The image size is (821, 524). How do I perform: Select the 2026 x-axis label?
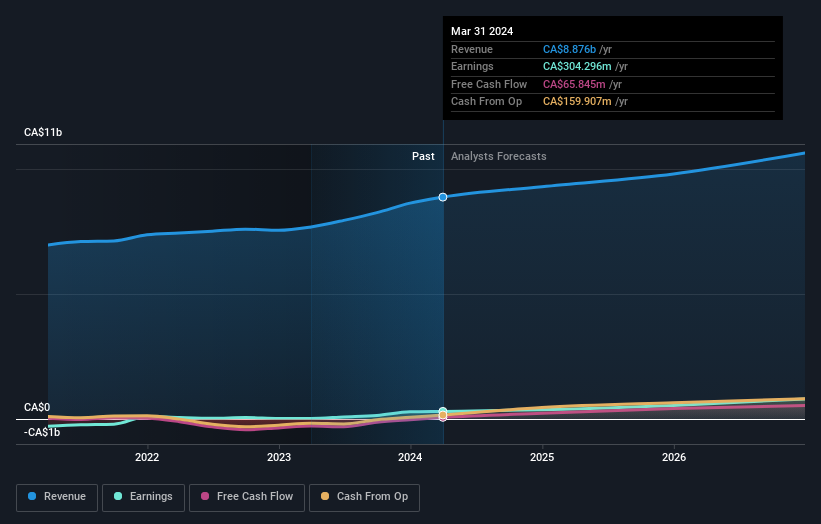pos(674,457)
